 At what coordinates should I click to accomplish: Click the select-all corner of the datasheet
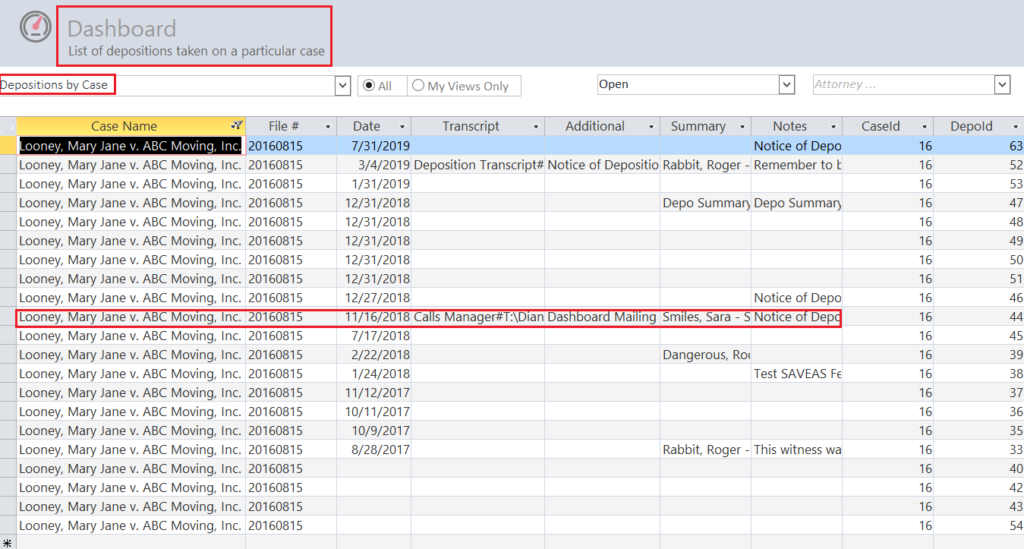click(8, 126)
